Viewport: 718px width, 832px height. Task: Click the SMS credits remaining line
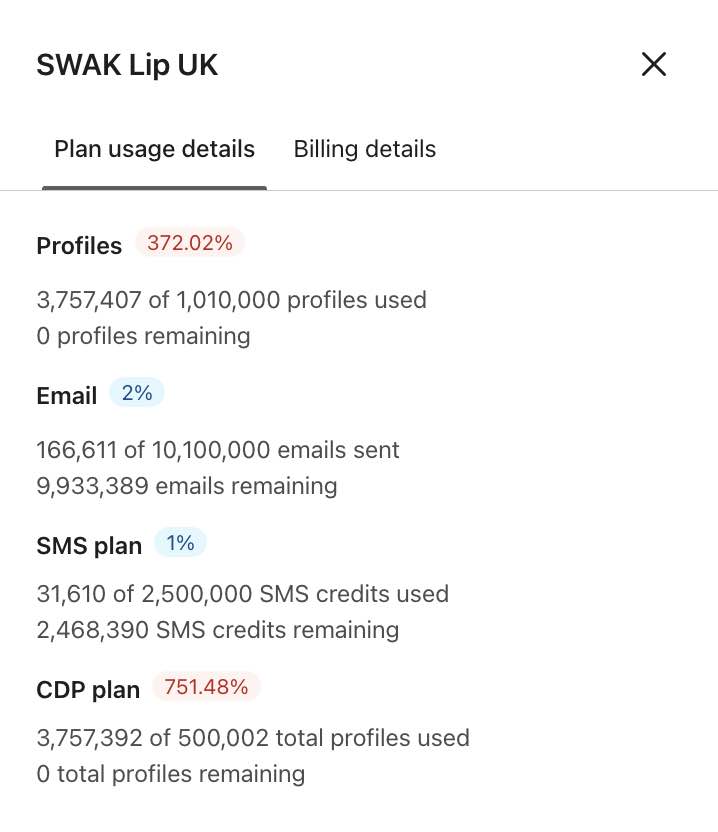click(217, 629)
